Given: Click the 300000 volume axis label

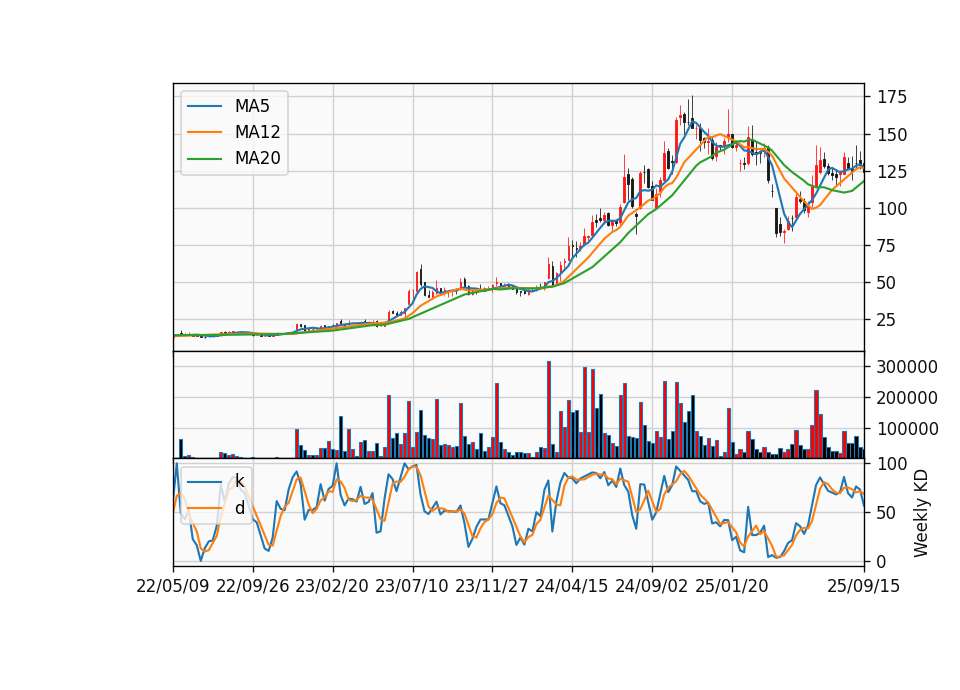Looking at the screenshot, I should [x=907, y=367].
